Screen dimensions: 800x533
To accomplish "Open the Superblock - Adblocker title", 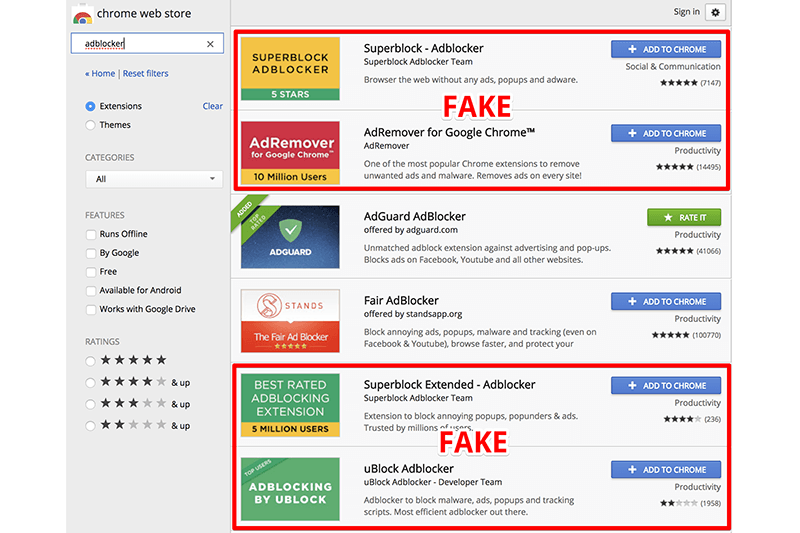I will tap(423, 48).
